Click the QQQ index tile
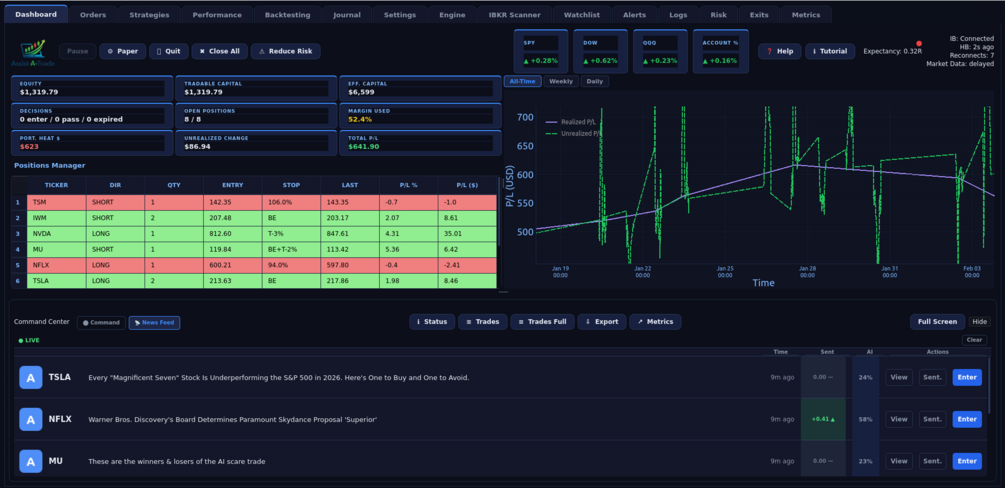The width and height of the screenshot is (1005, 488). pyautogui.click(x=660, y=51)
